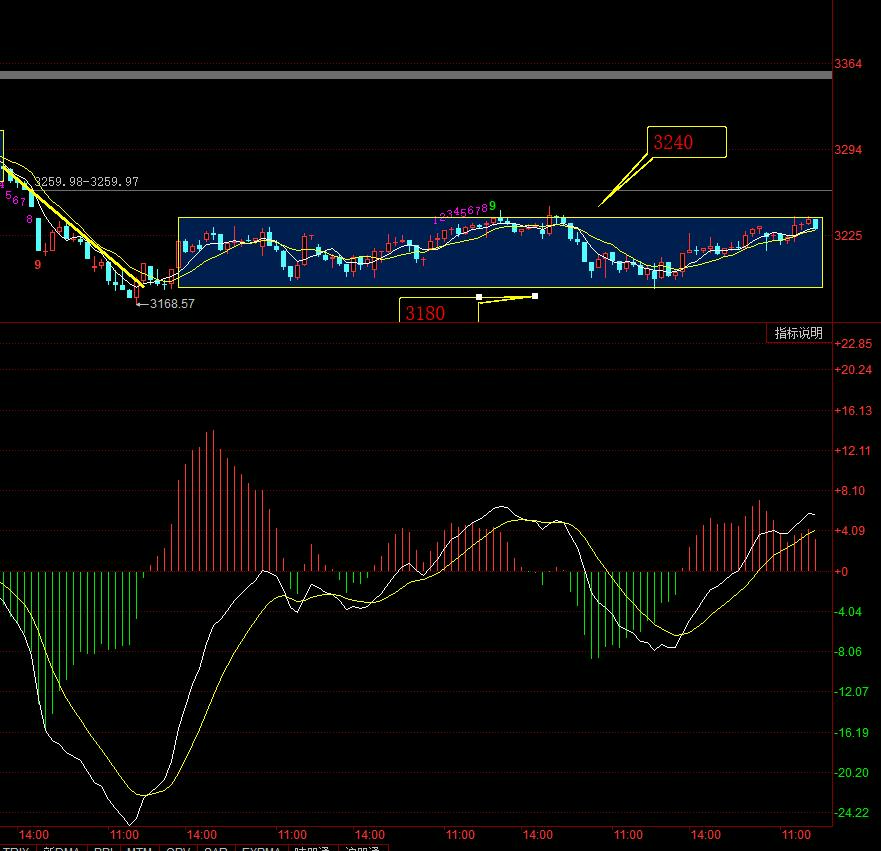Viewport: 881px width, 851px height.
Task: Switch to the MTM indicator tab
Action: (x=137, y=848)
